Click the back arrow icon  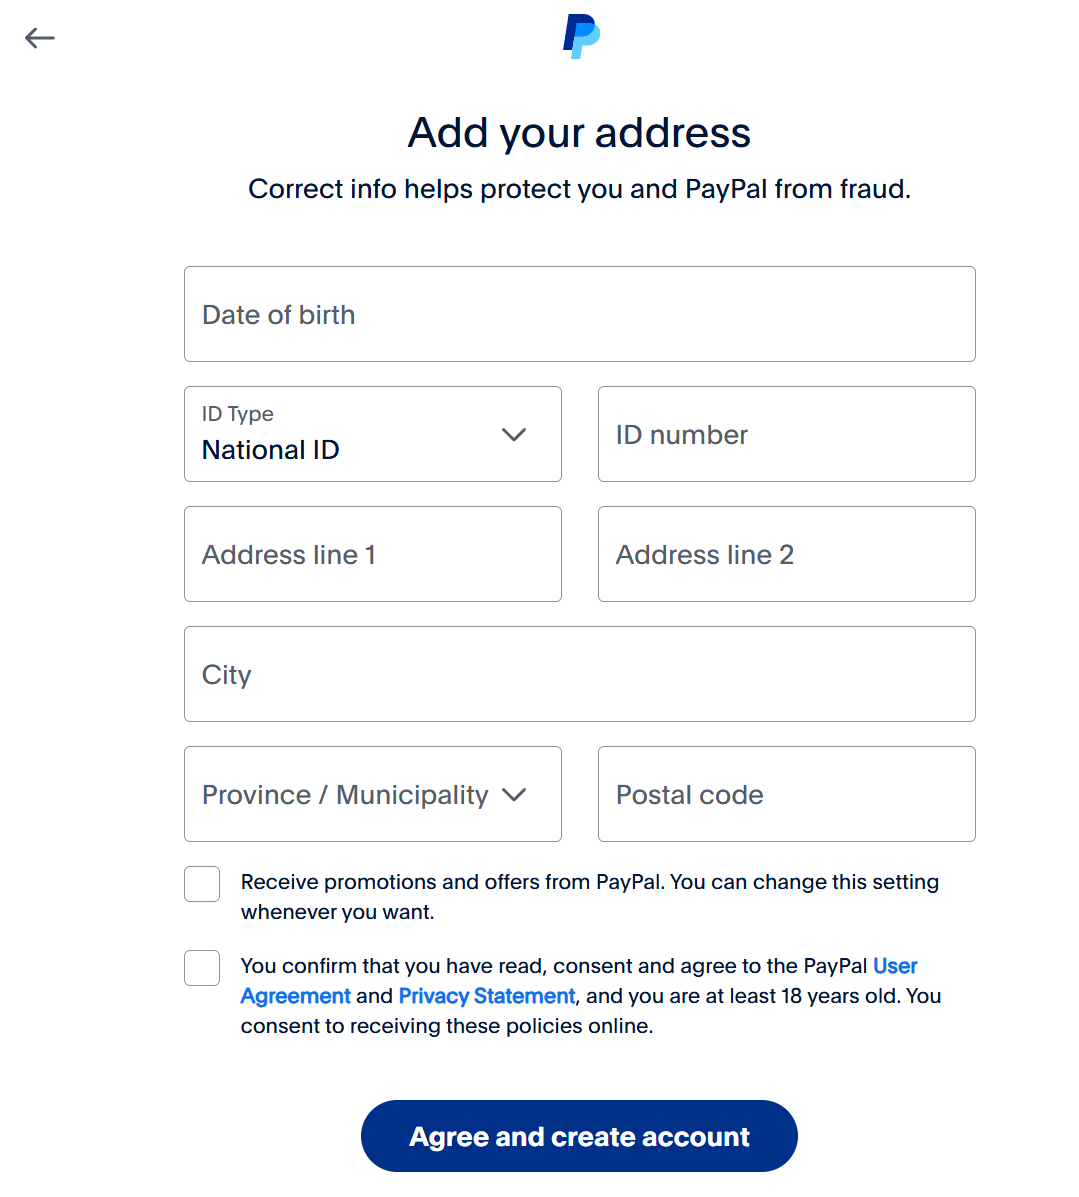pos(40,38)
